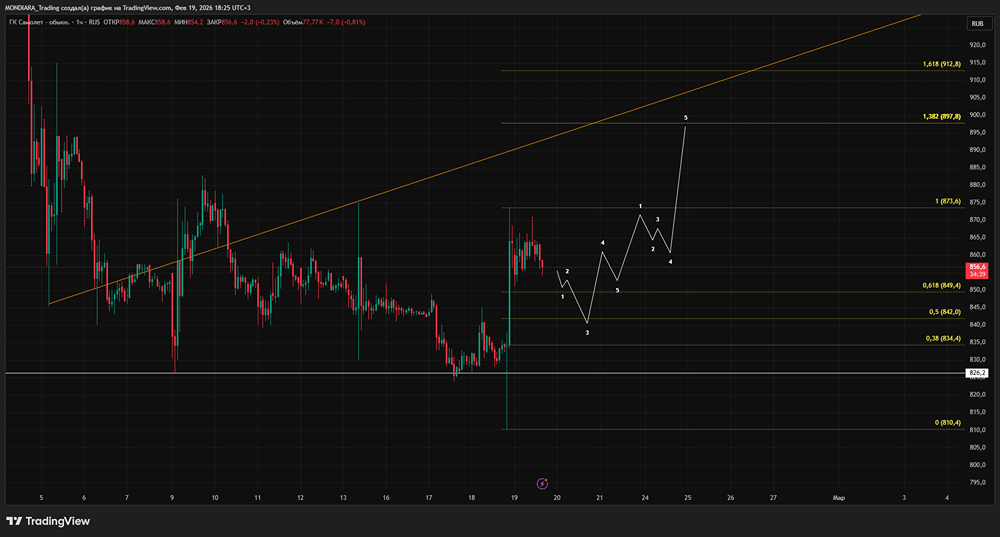This screenshot has height=537, width=1000.
Task: Click the Мар label on time axis
Action: click(x=839, y=497)
